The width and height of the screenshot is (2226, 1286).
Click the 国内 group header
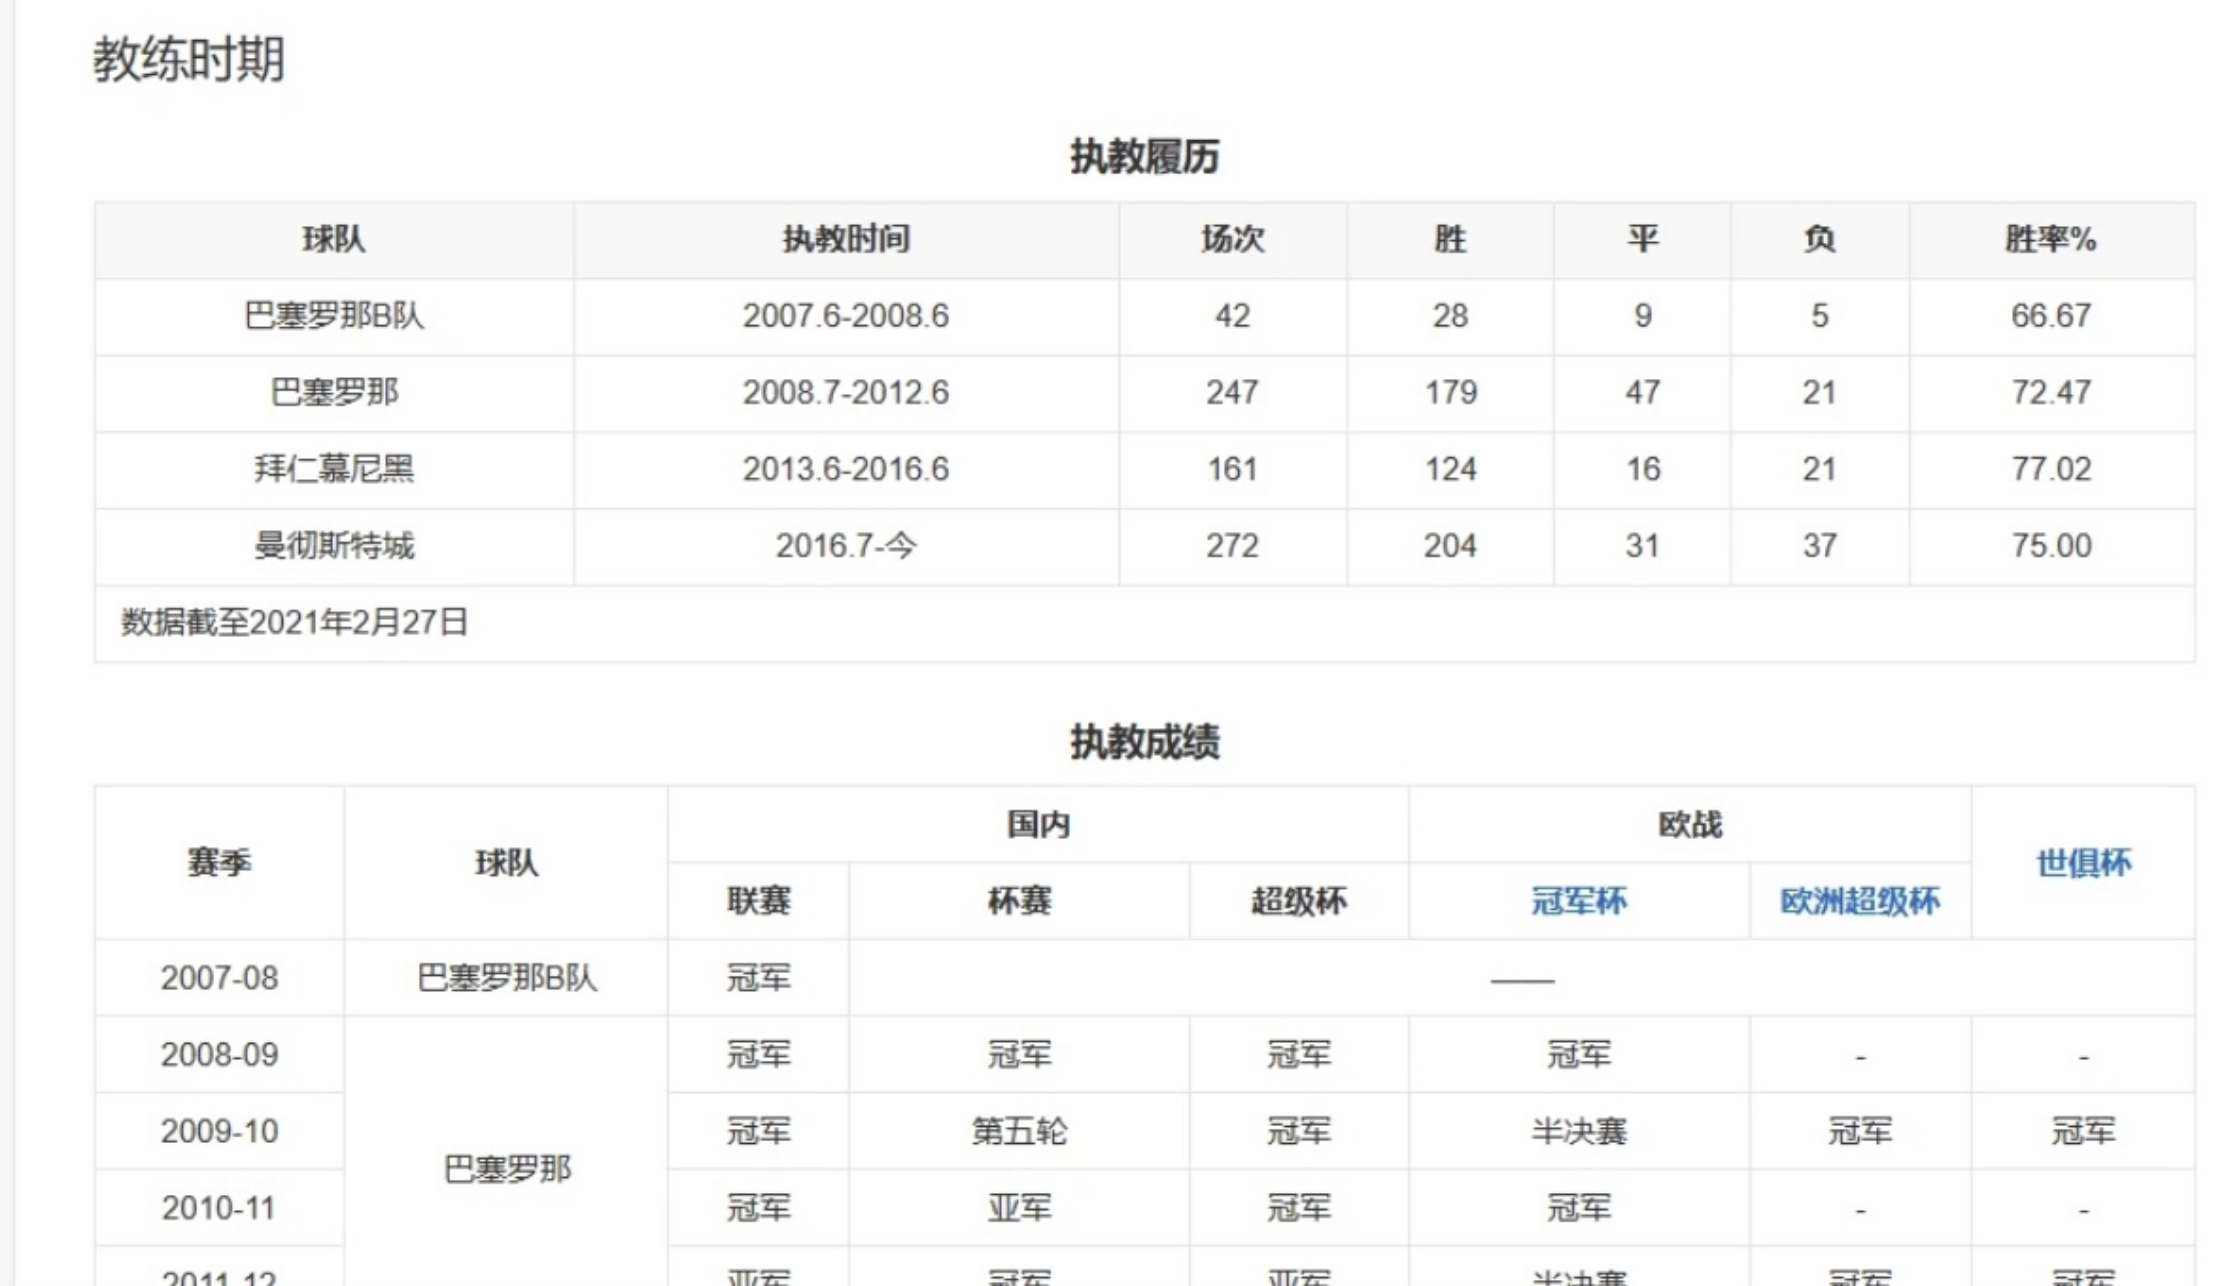1038,824
